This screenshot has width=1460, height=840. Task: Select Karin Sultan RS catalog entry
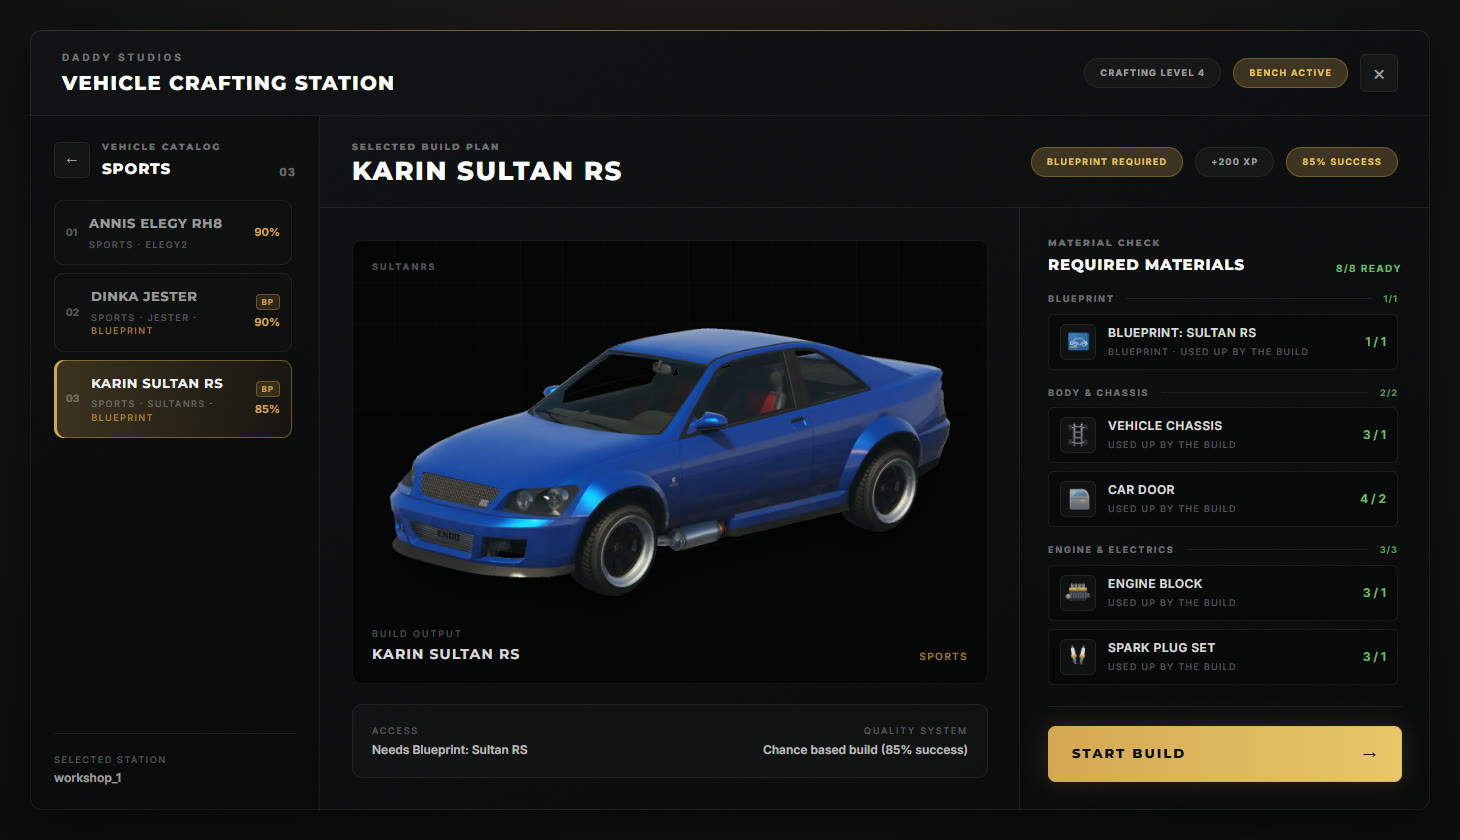173,399
